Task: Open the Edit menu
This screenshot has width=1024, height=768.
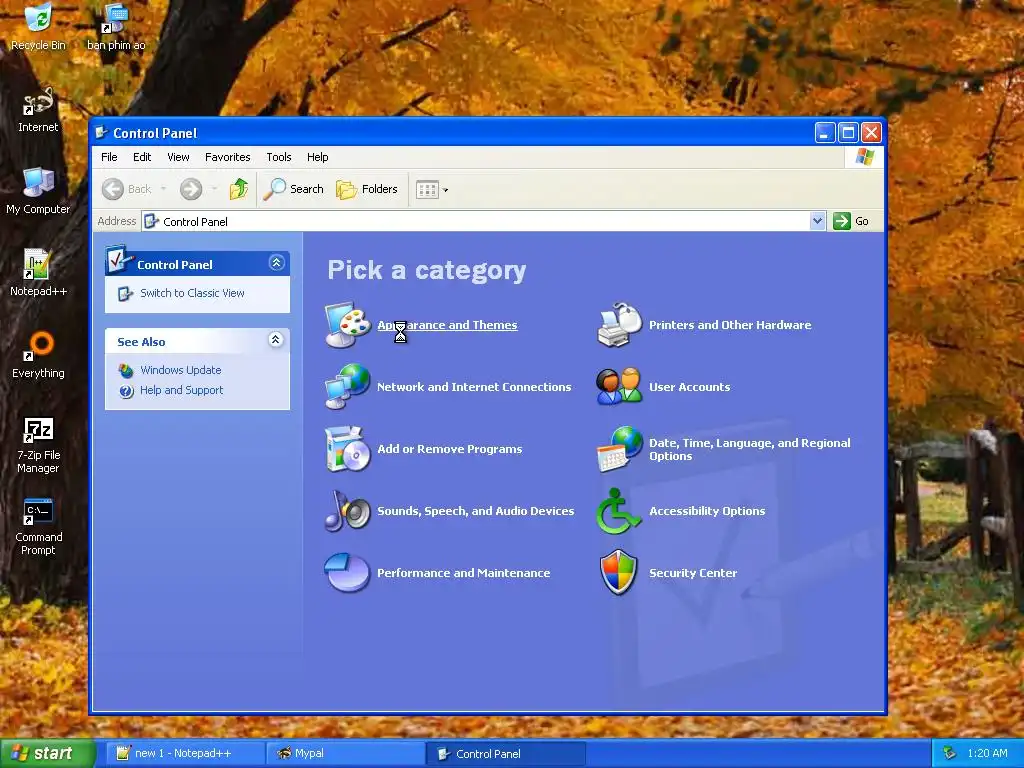Action: (x=142, y=157)
